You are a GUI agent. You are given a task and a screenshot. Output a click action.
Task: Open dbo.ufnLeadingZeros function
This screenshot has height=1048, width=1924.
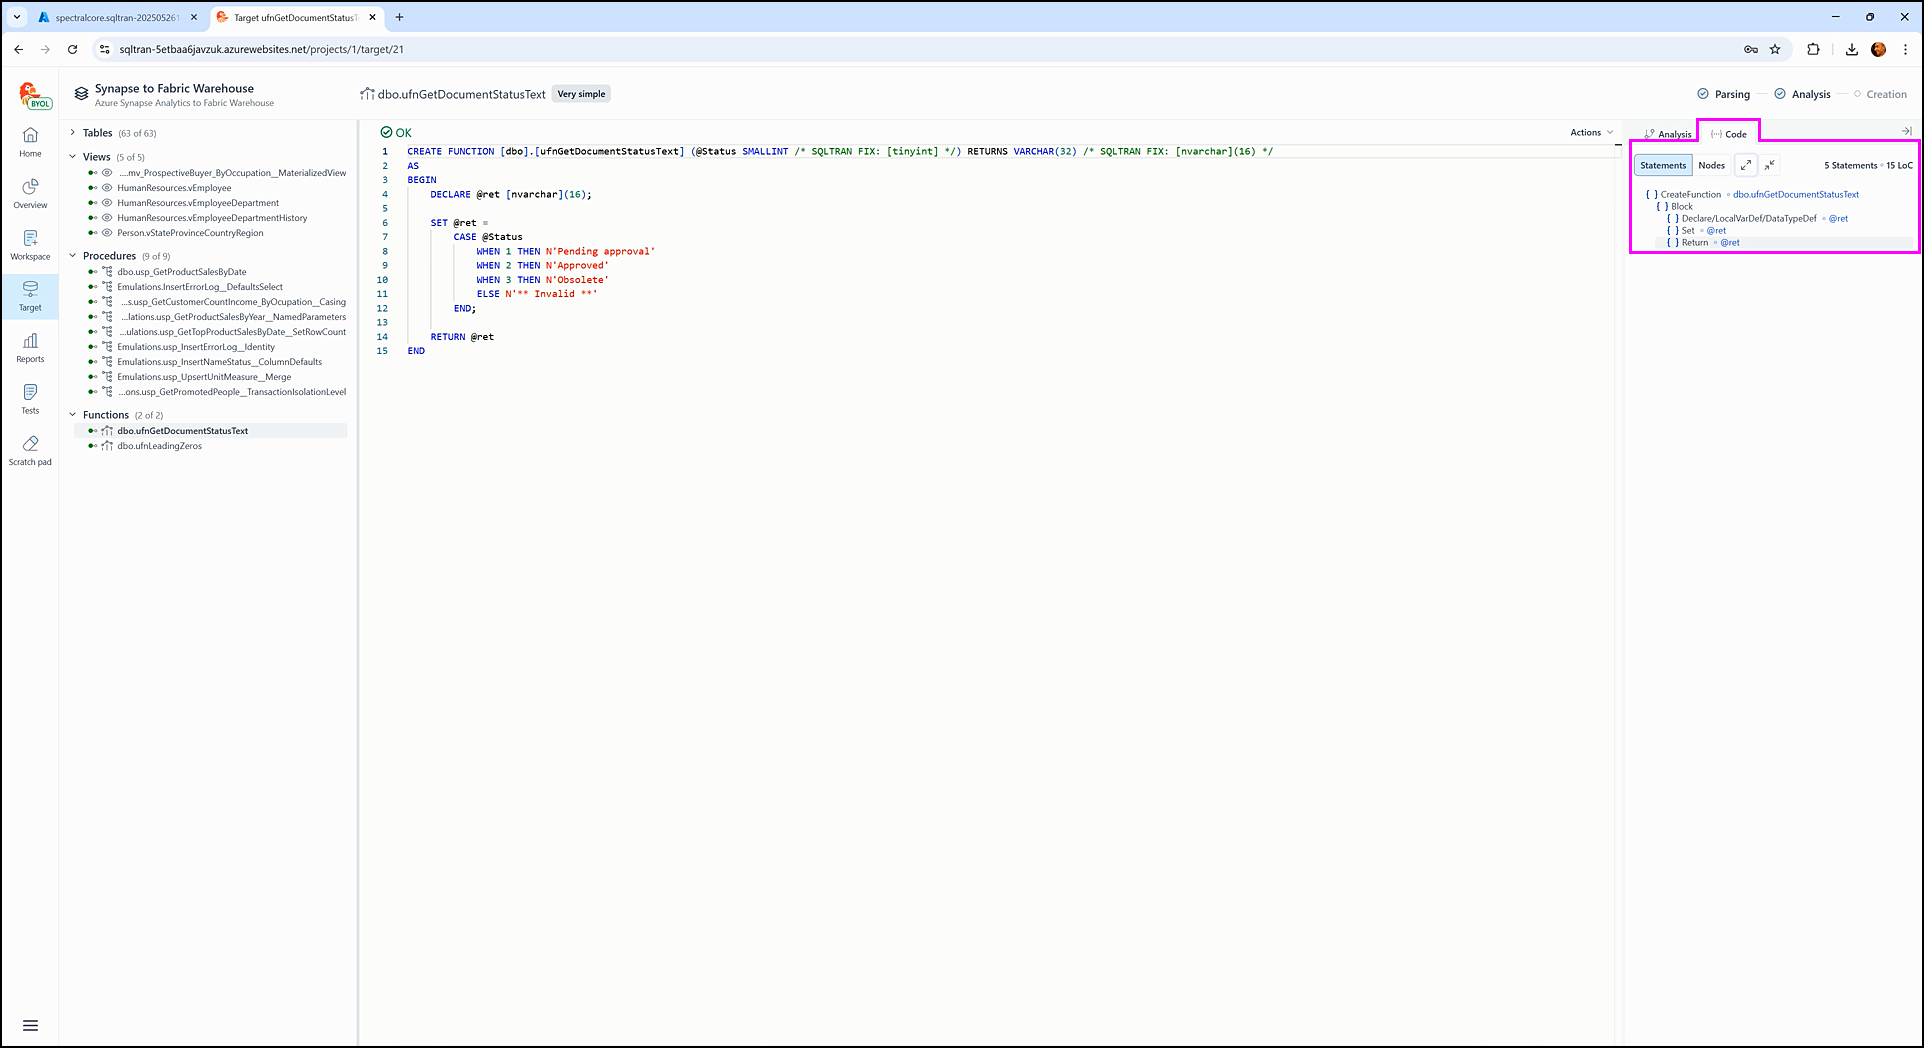coord(160,446)
